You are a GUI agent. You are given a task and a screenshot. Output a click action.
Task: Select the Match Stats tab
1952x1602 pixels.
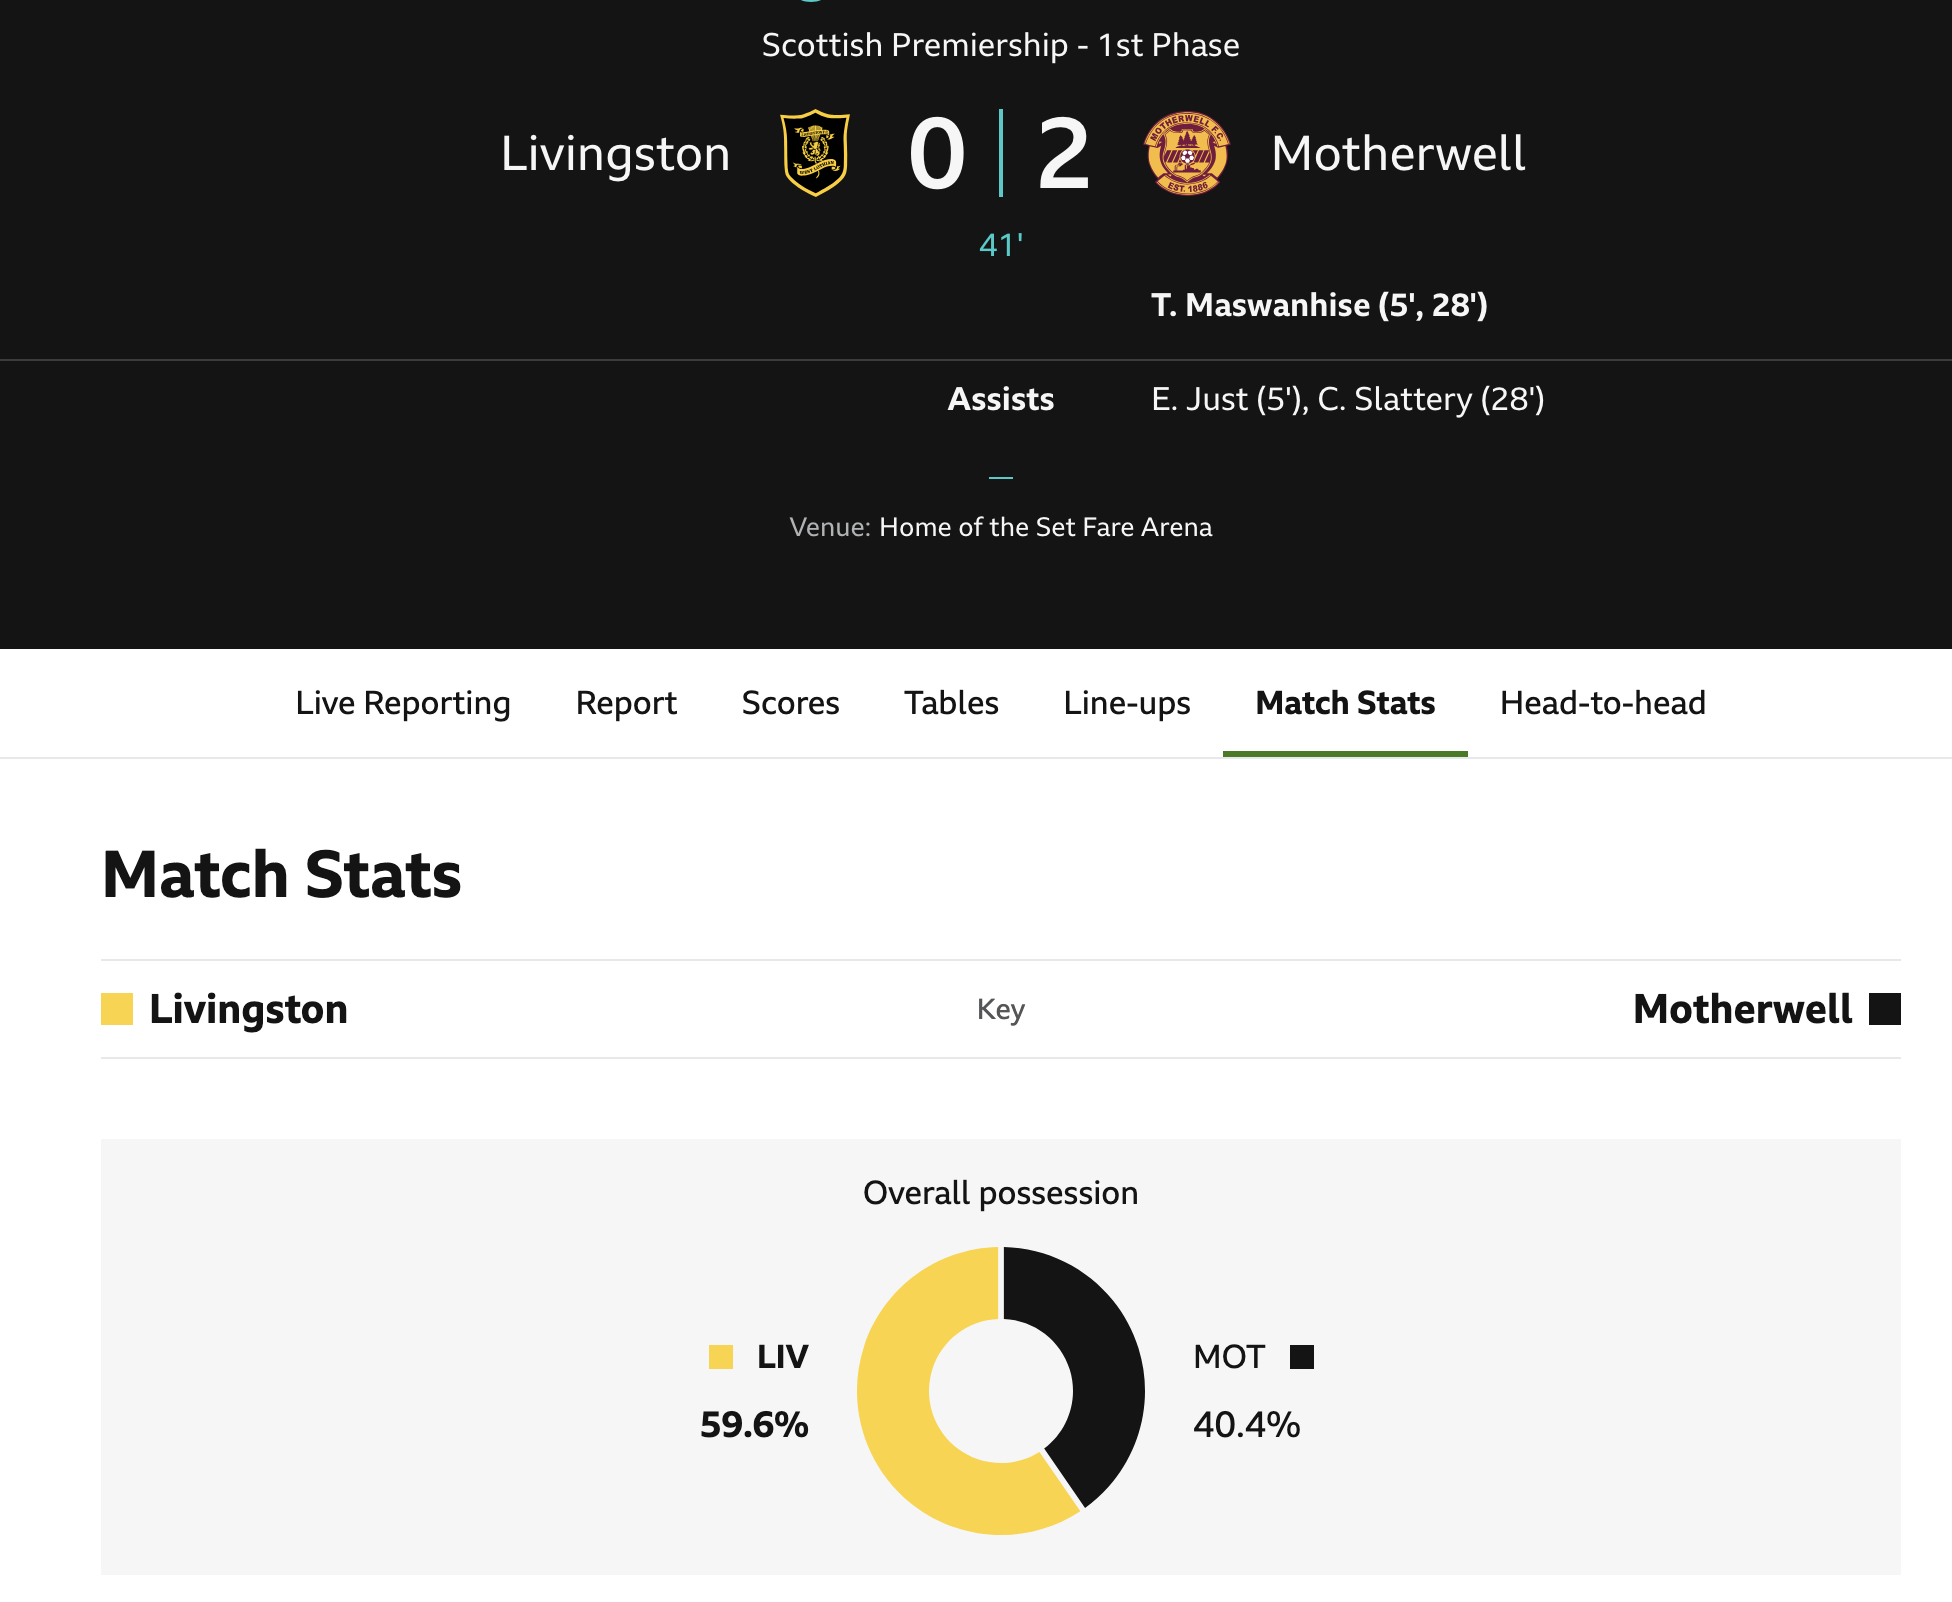1345,703
